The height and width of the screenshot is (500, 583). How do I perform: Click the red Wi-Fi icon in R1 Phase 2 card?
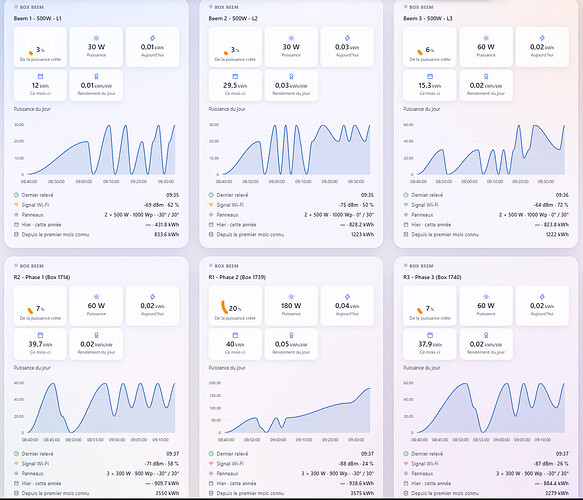(x=211, y=464)
